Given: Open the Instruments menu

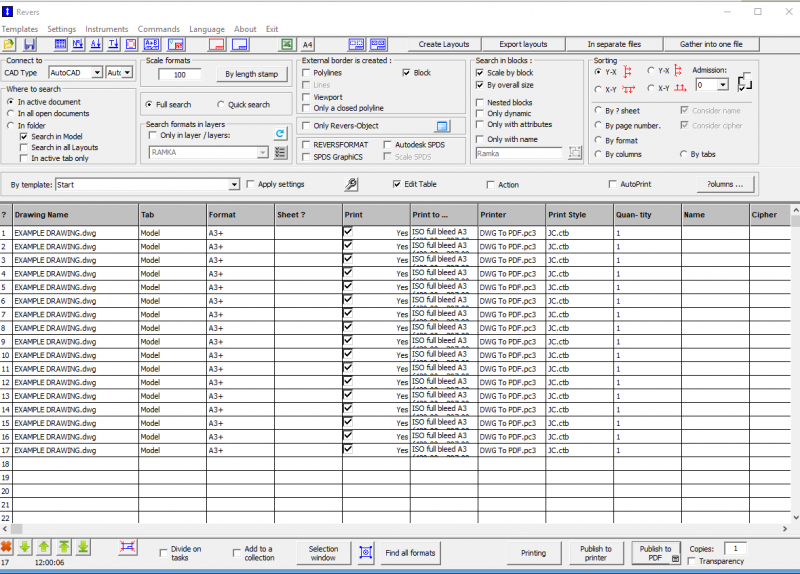Looking at the screenshot, I should coord(106,29).
